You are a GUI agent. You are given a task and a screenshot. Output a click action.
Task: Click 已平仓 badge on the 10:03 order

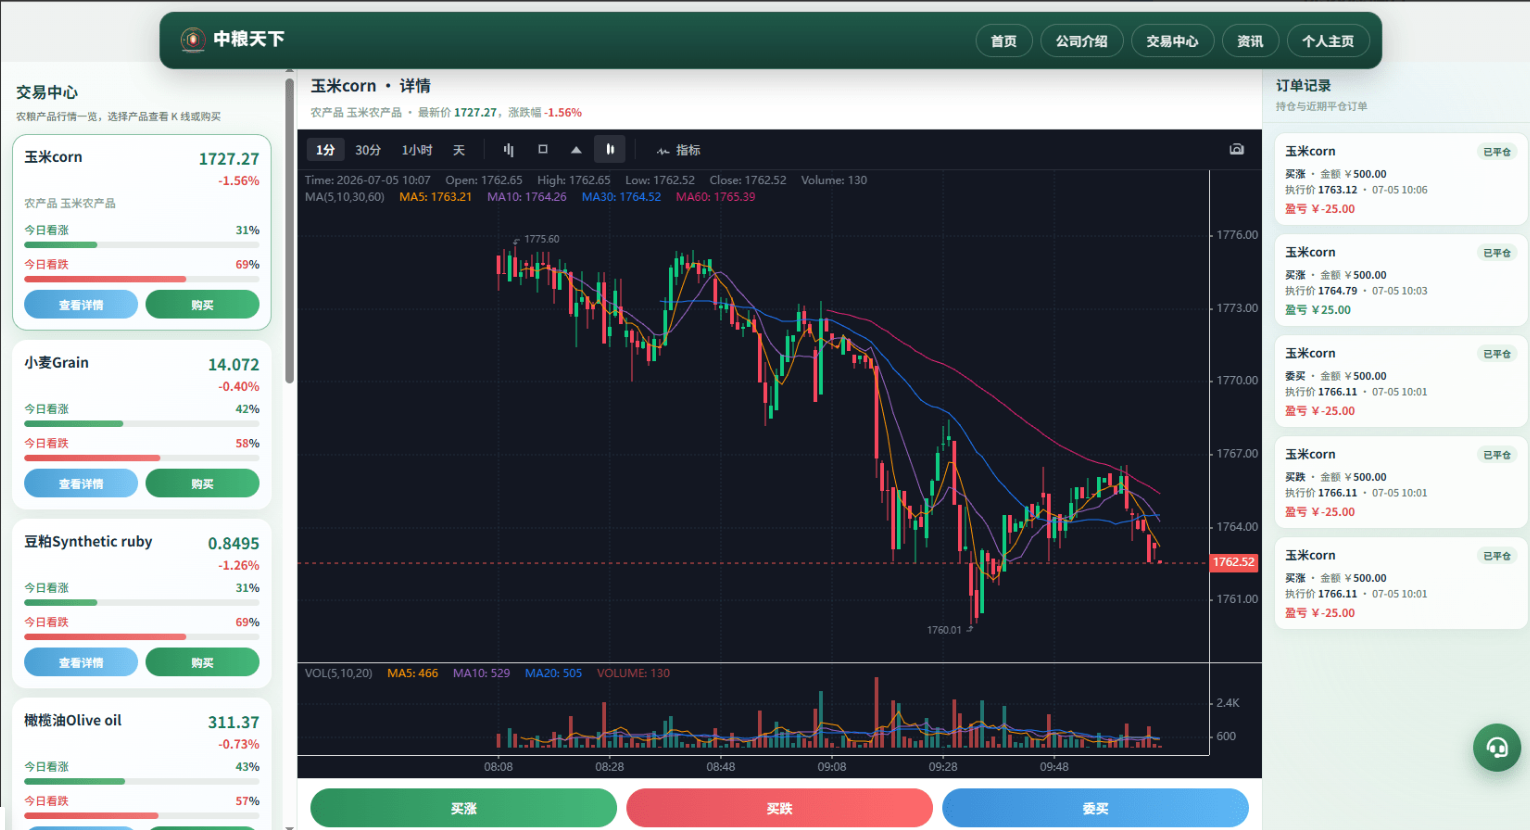[x=1497, y=253]
